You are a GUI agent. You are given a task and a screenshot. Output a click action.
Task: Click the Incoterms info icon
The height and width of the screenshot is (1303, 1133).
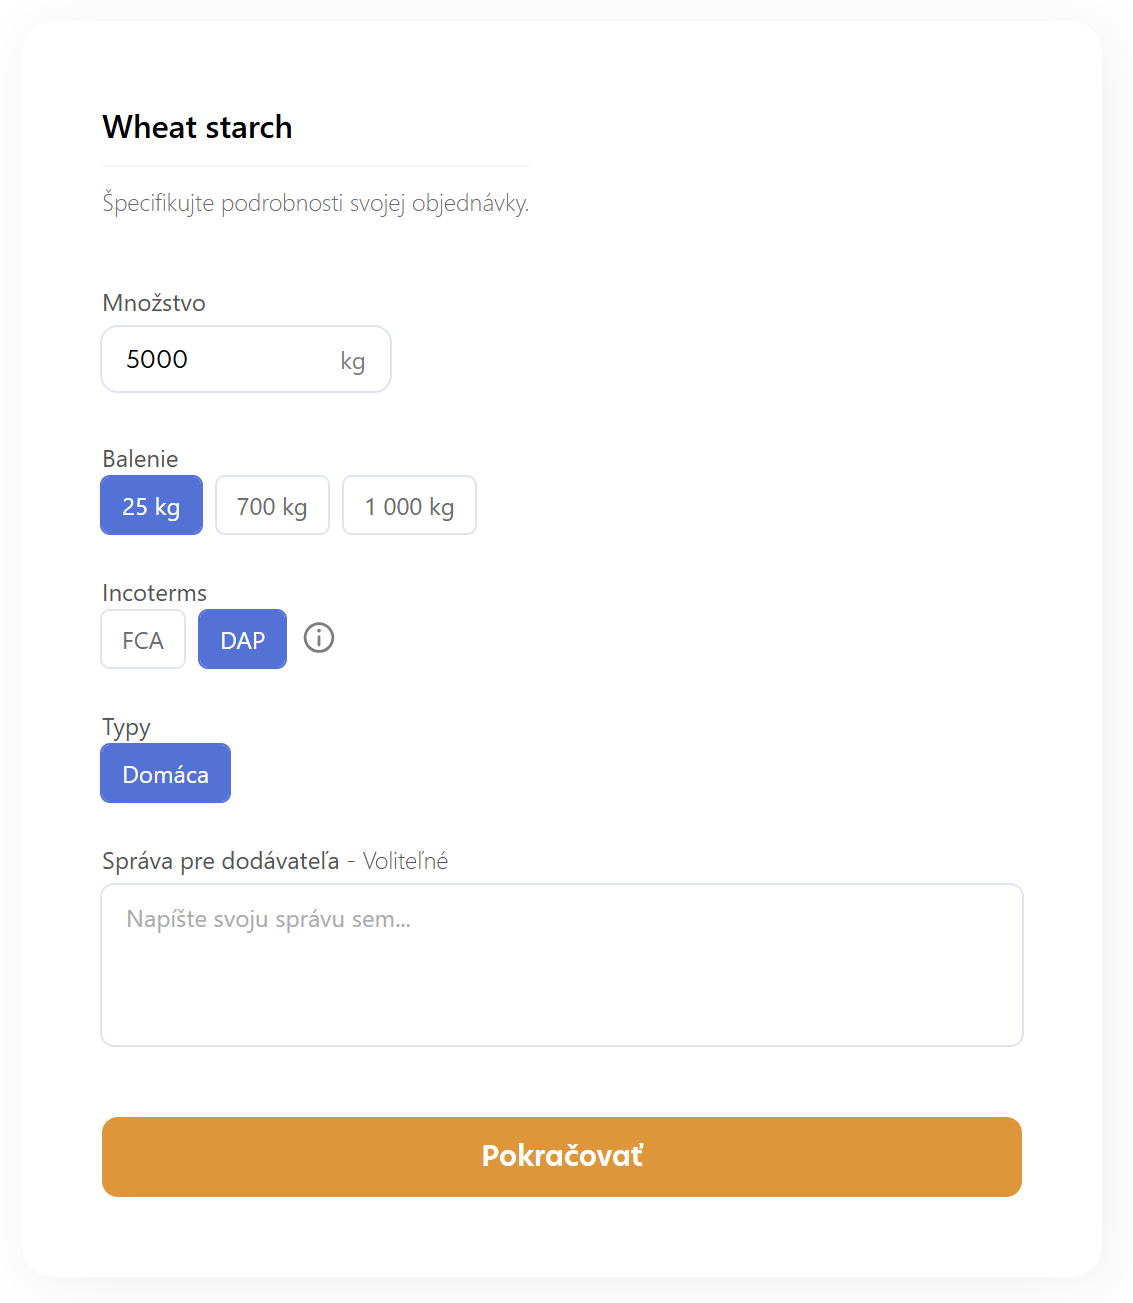[x=319, y=638]
